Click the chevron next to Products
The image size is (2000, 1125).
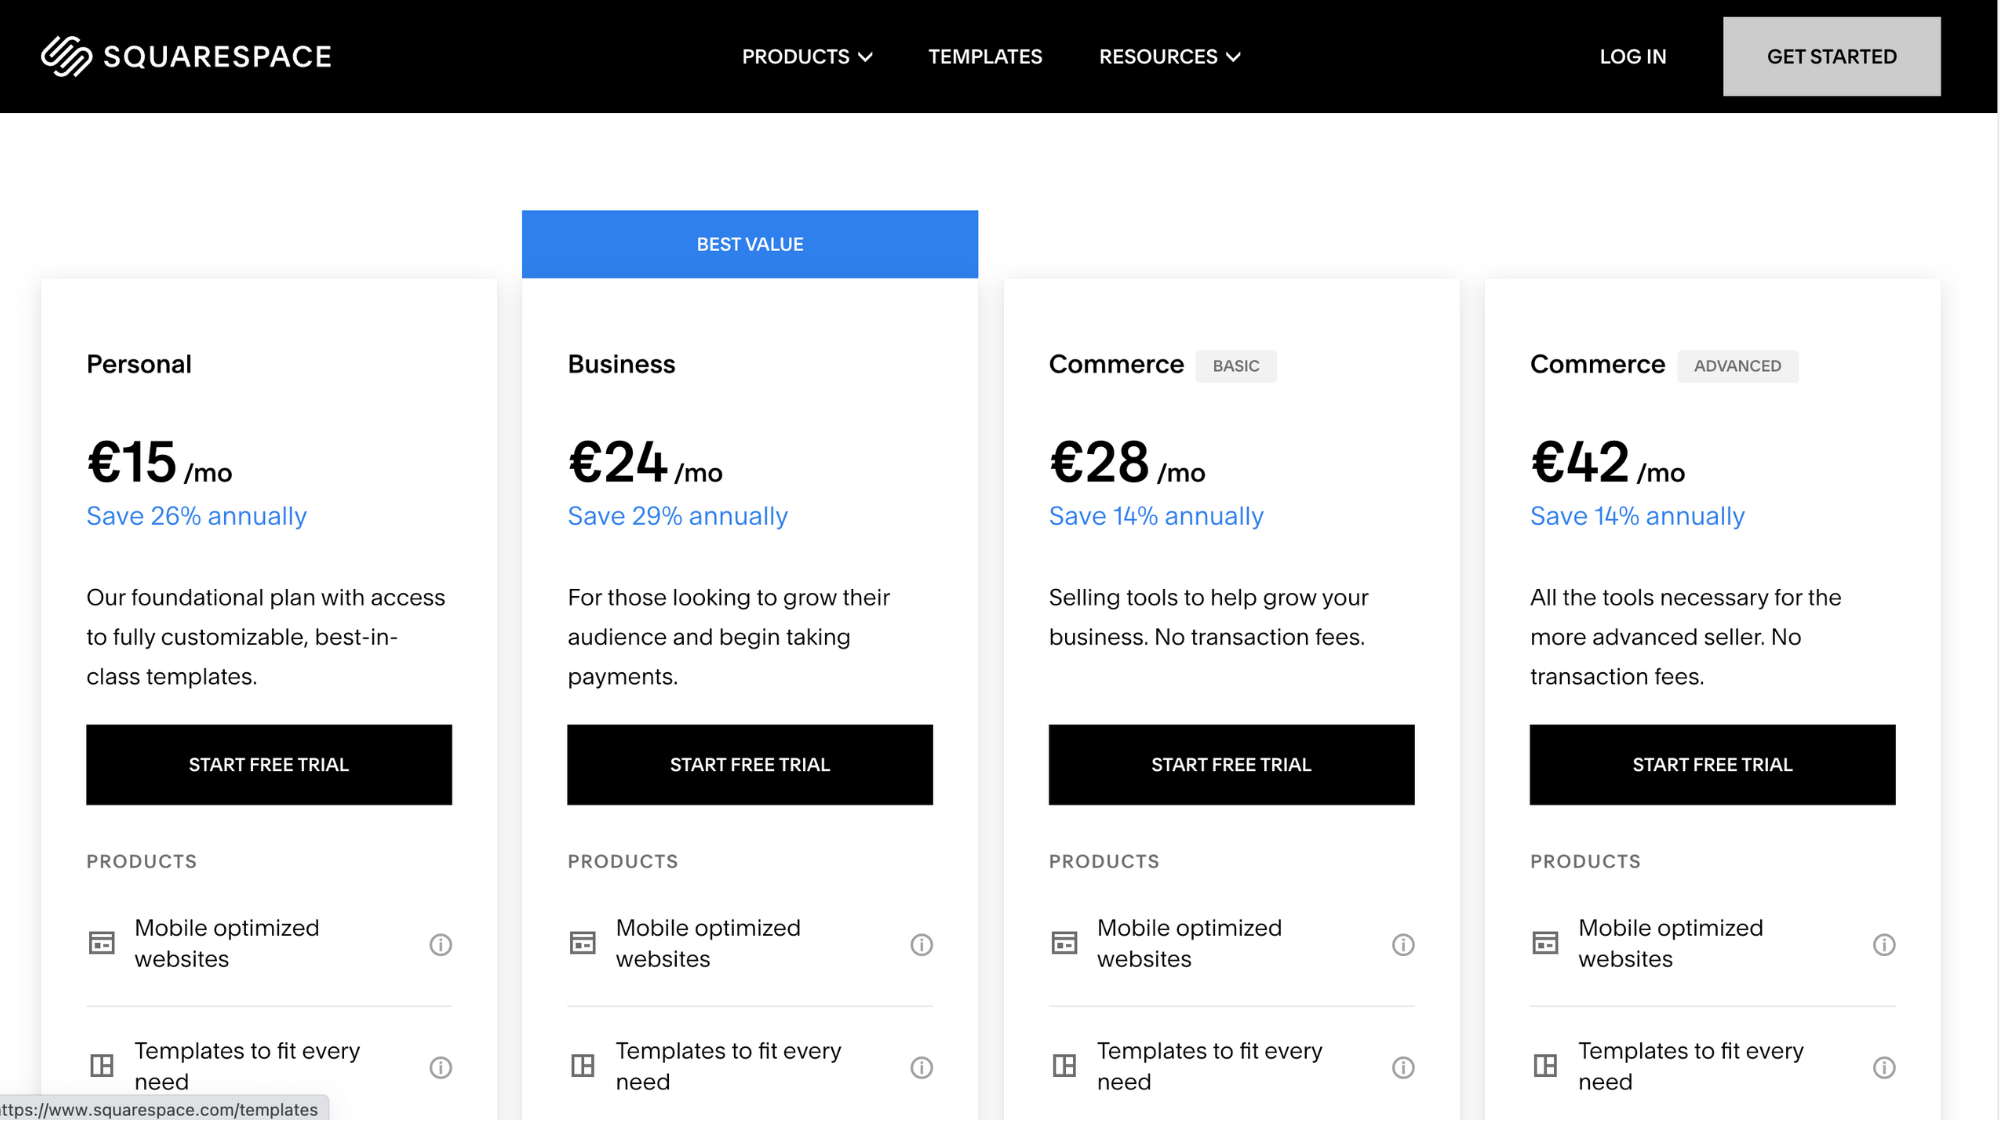(866, 57)
